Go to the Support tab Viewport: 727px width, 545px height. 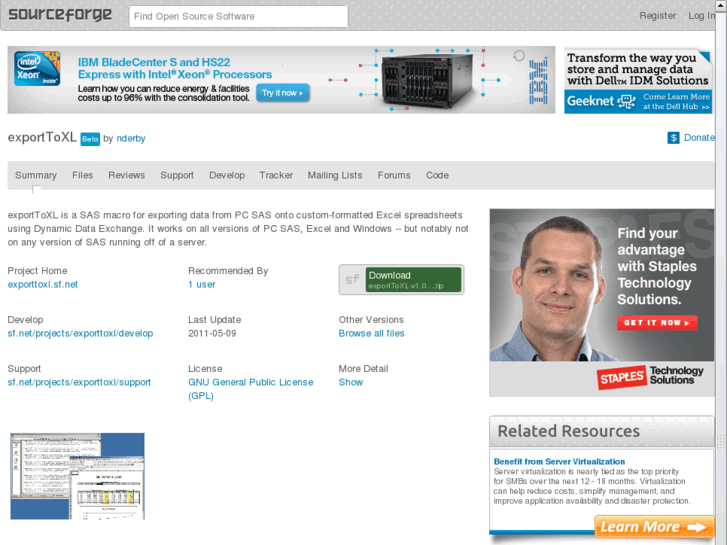click(x=177, y=175)
